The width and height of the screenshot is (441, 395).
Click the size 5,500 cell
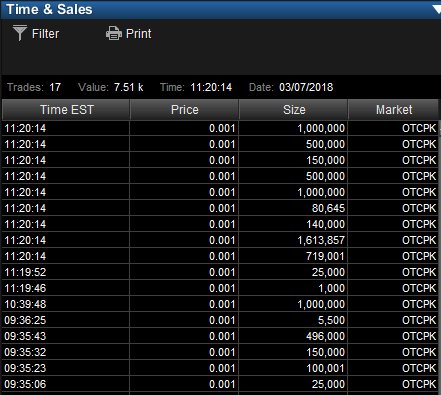[293, 320]
